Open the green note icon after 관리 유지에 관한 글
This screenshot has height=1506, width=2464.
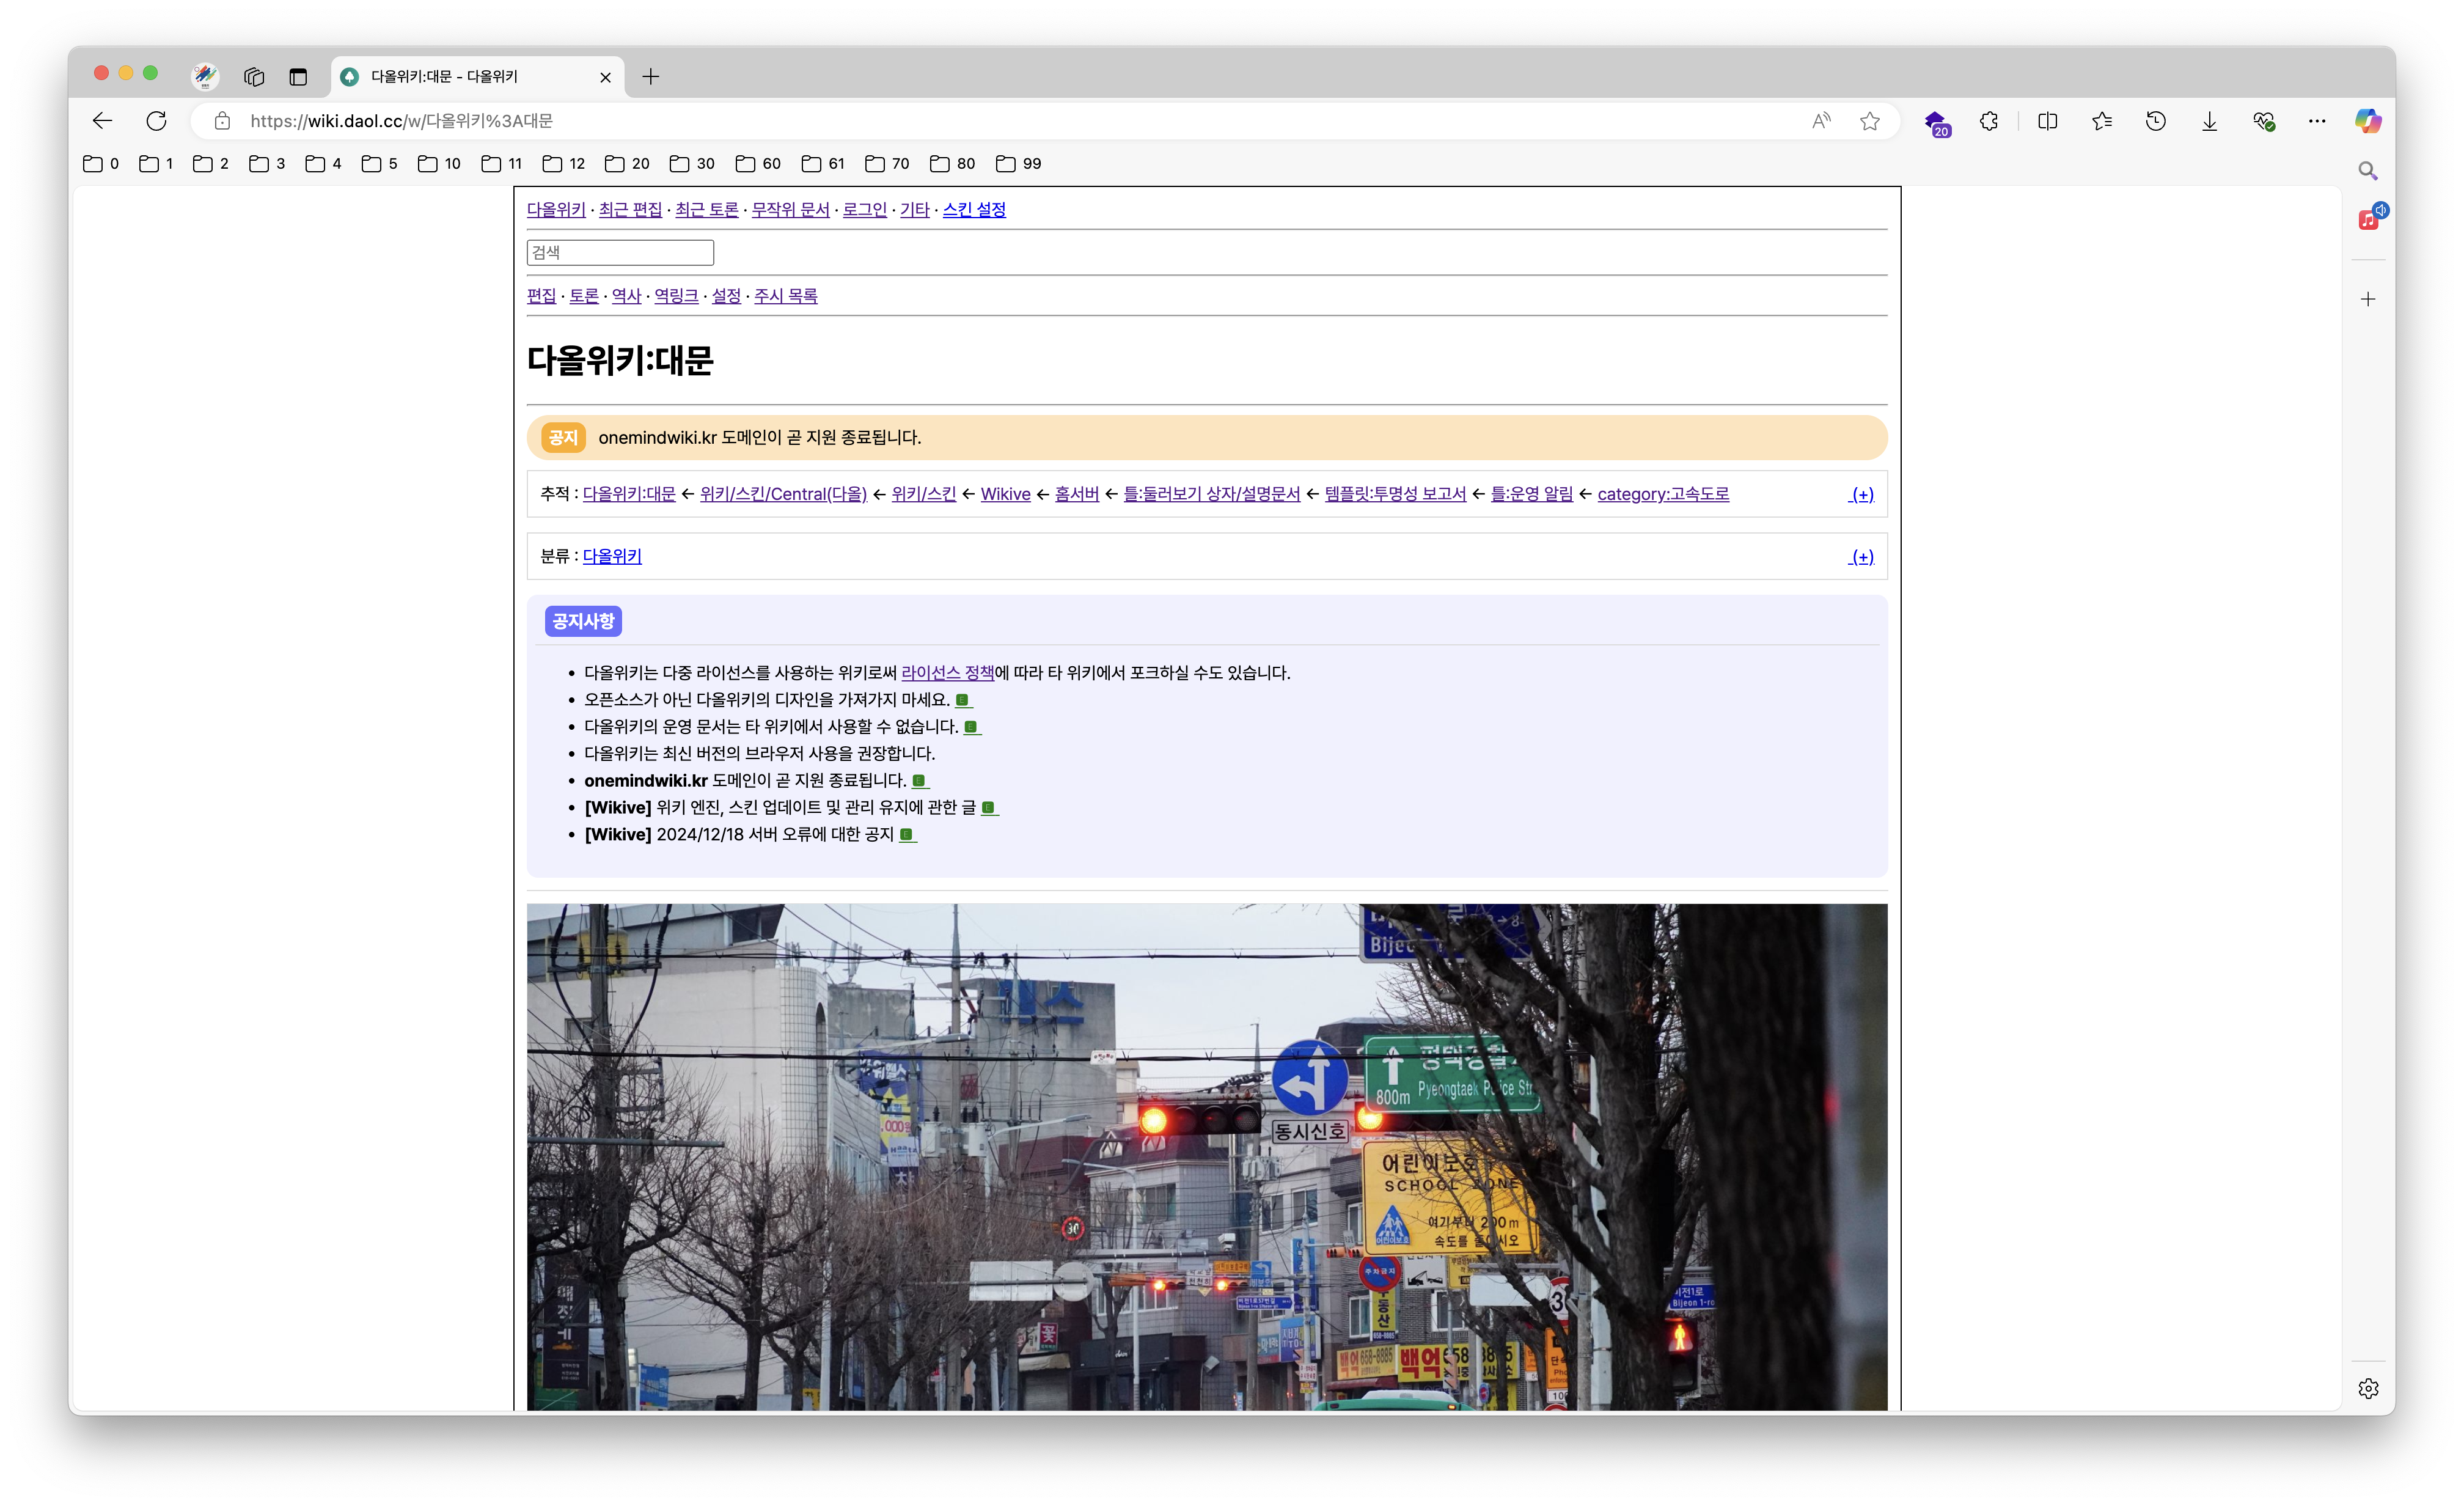[x=989, y=808]
